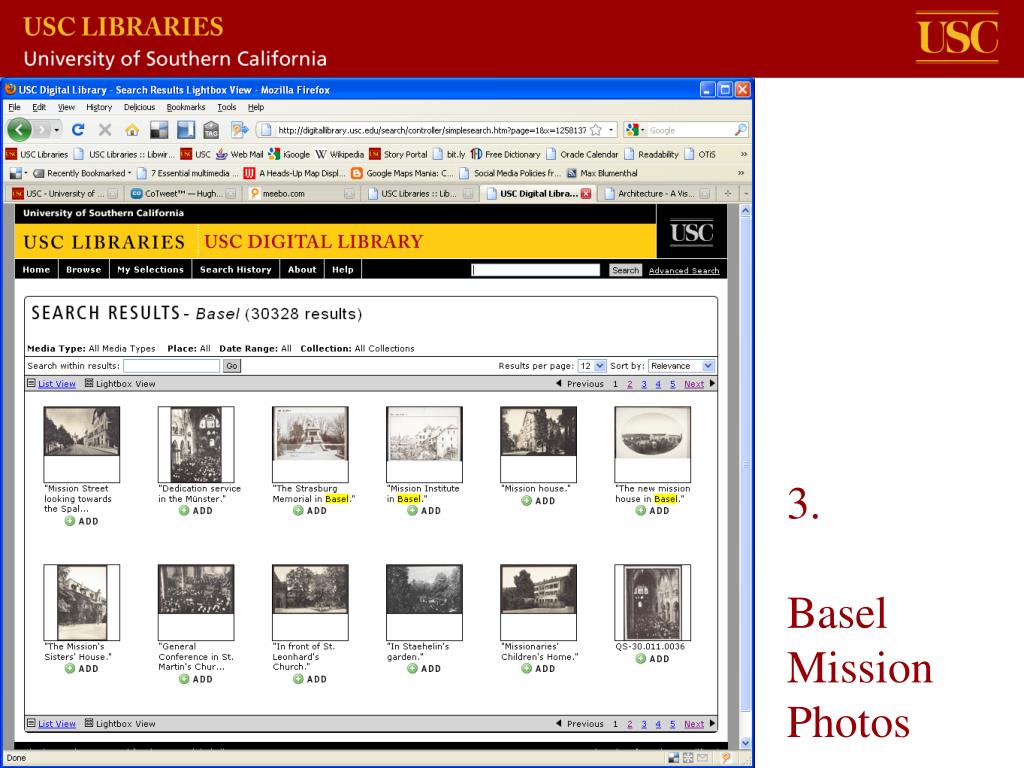Open the back/forward history dropdown arrow
The height and width of the screenshot is (768, 1024).
[57, 130]
